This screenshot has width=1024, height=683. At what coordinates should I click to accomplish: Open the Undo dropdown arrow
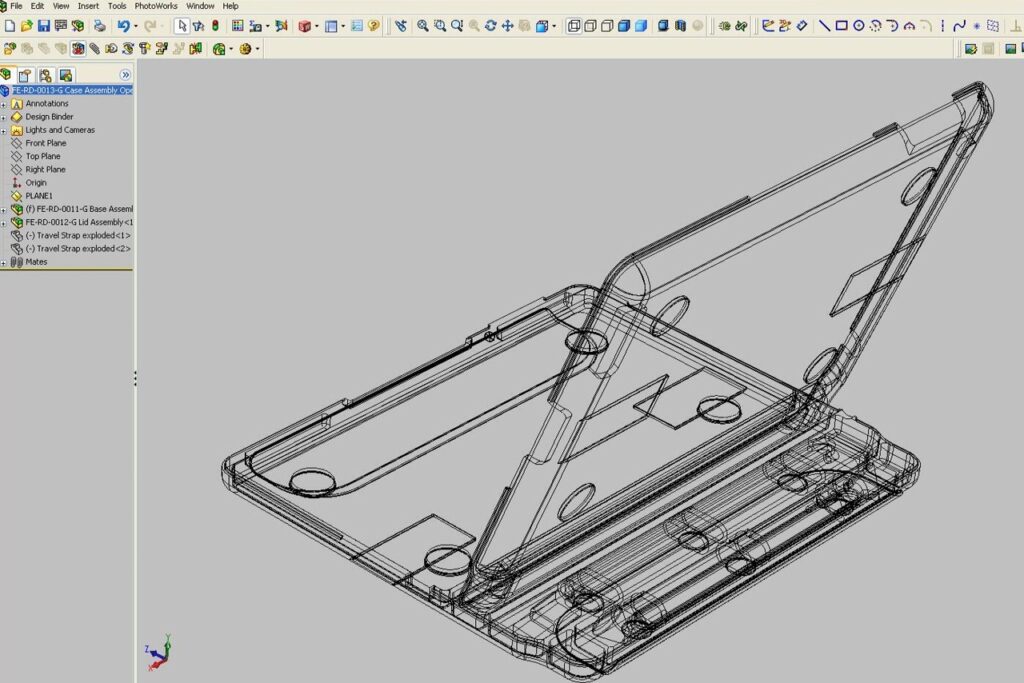(135, 25)
